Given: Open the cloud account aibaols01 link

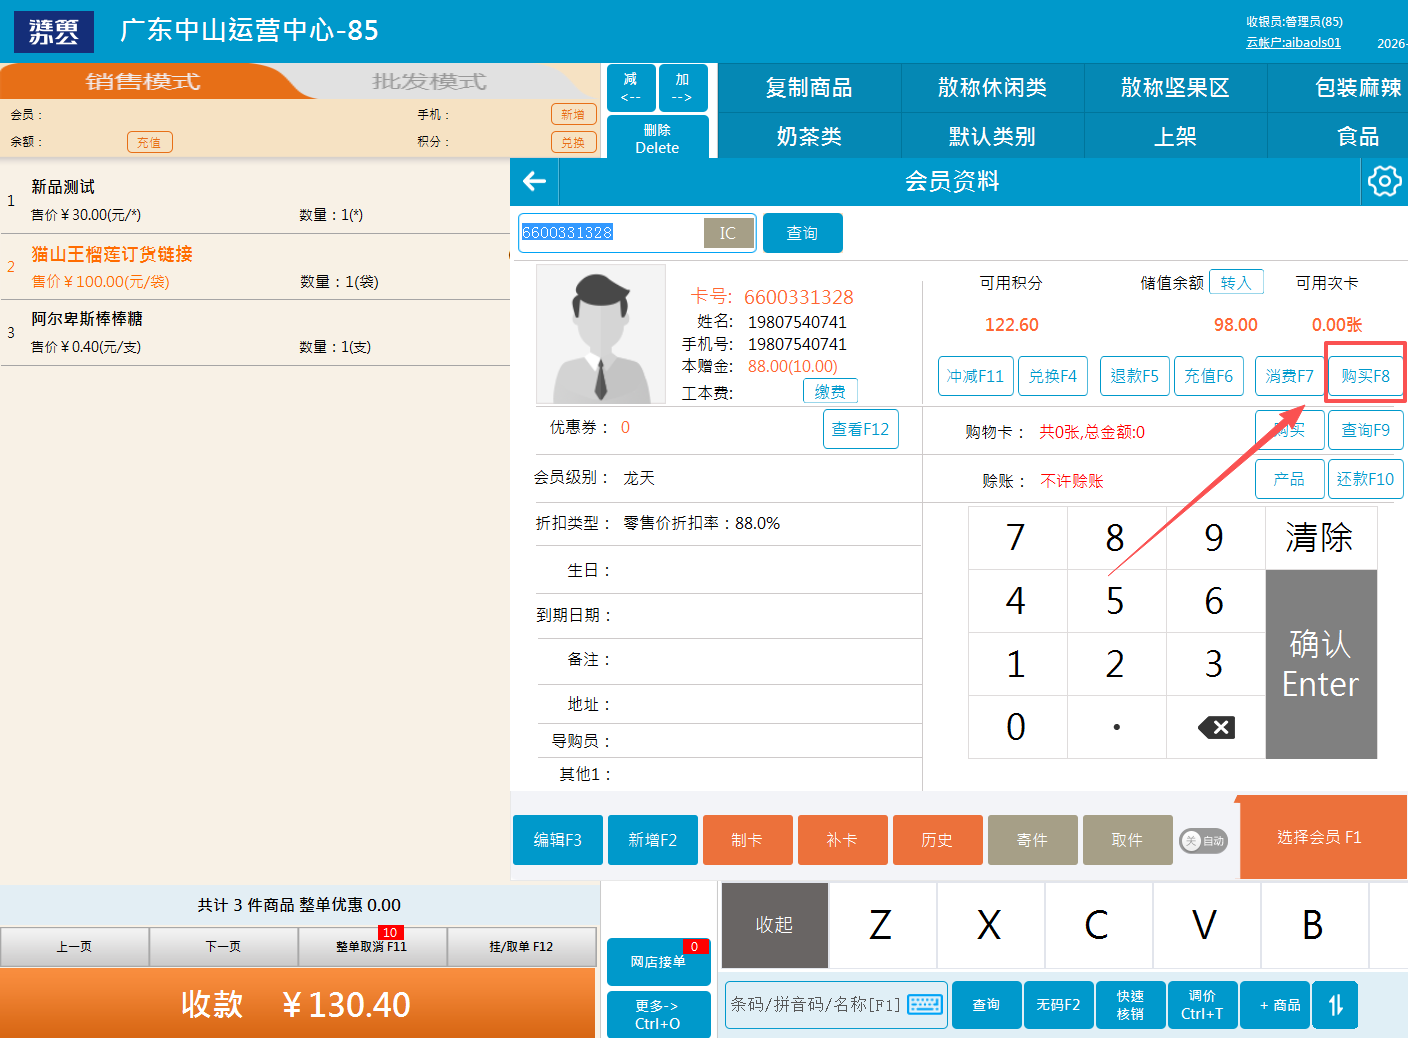Looking at the screenshot, I should tap(1293, 43).
